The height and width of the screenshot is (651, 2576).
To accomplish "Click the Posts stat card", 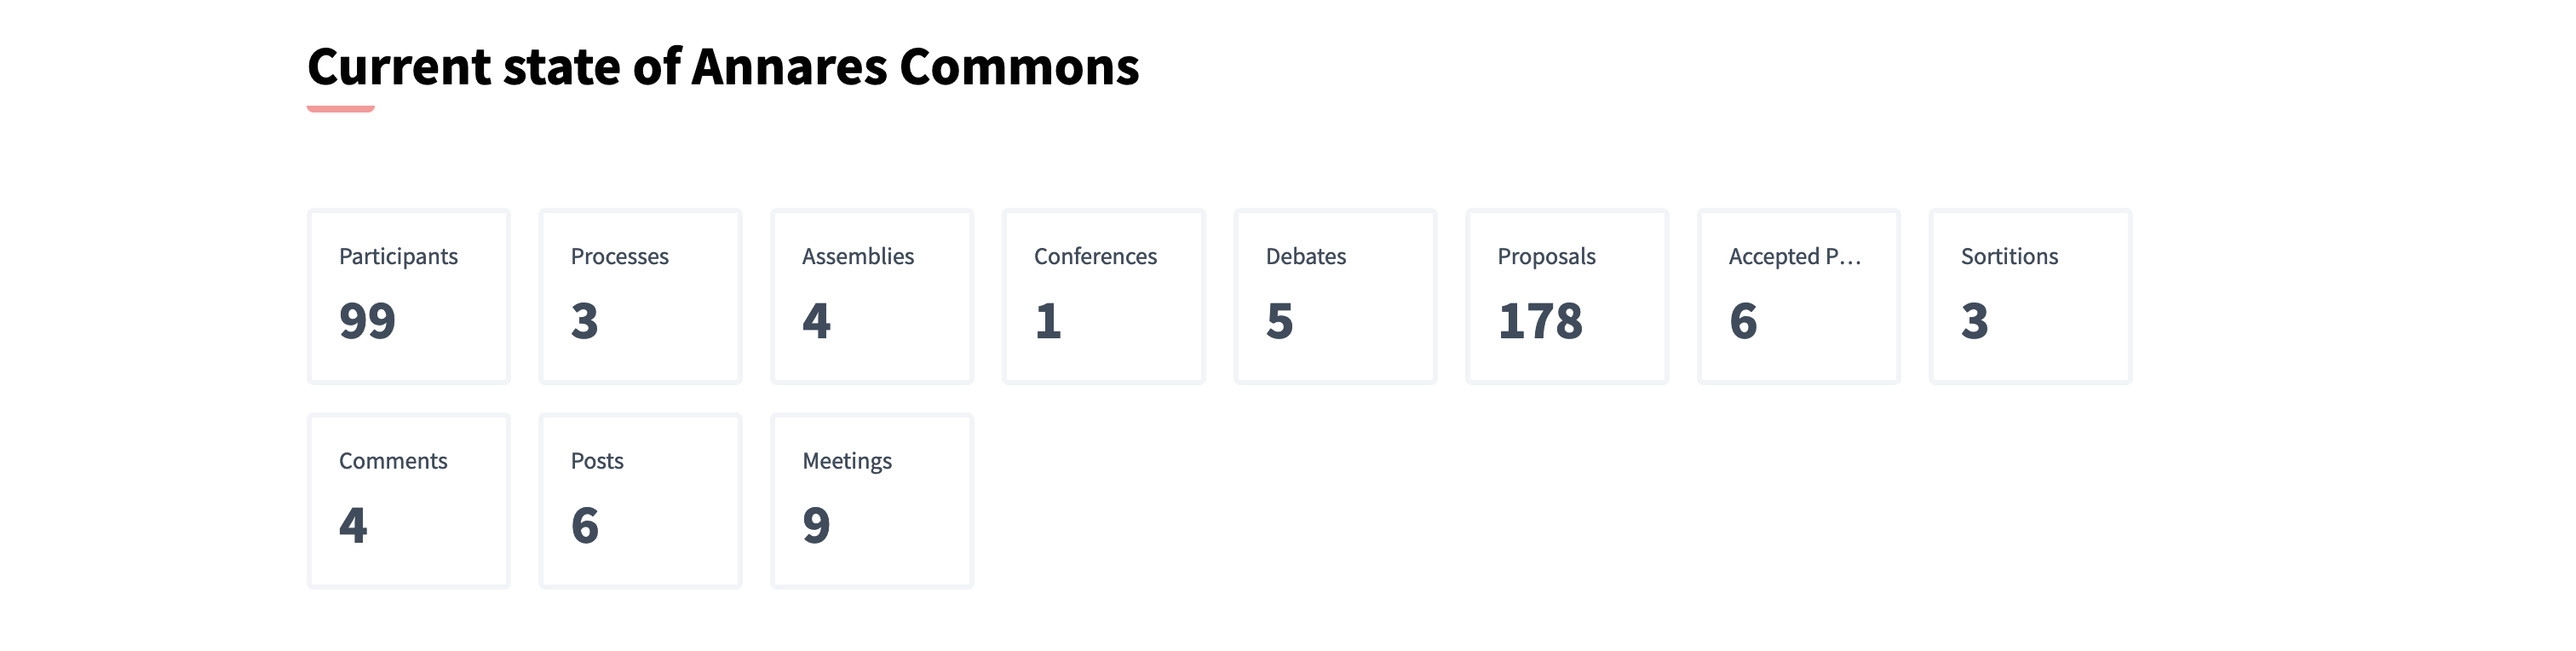I will (640, 500).
